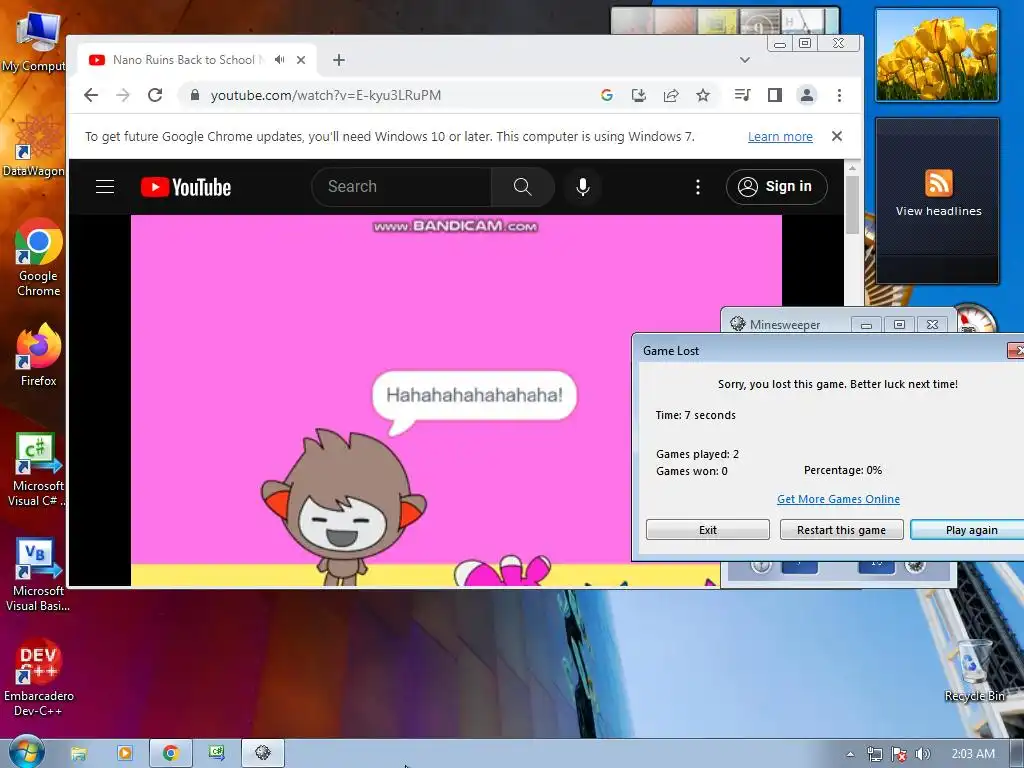Select Firefox desktop icon
This screenshot has width=1024, height=768.
tap(39, 355)
